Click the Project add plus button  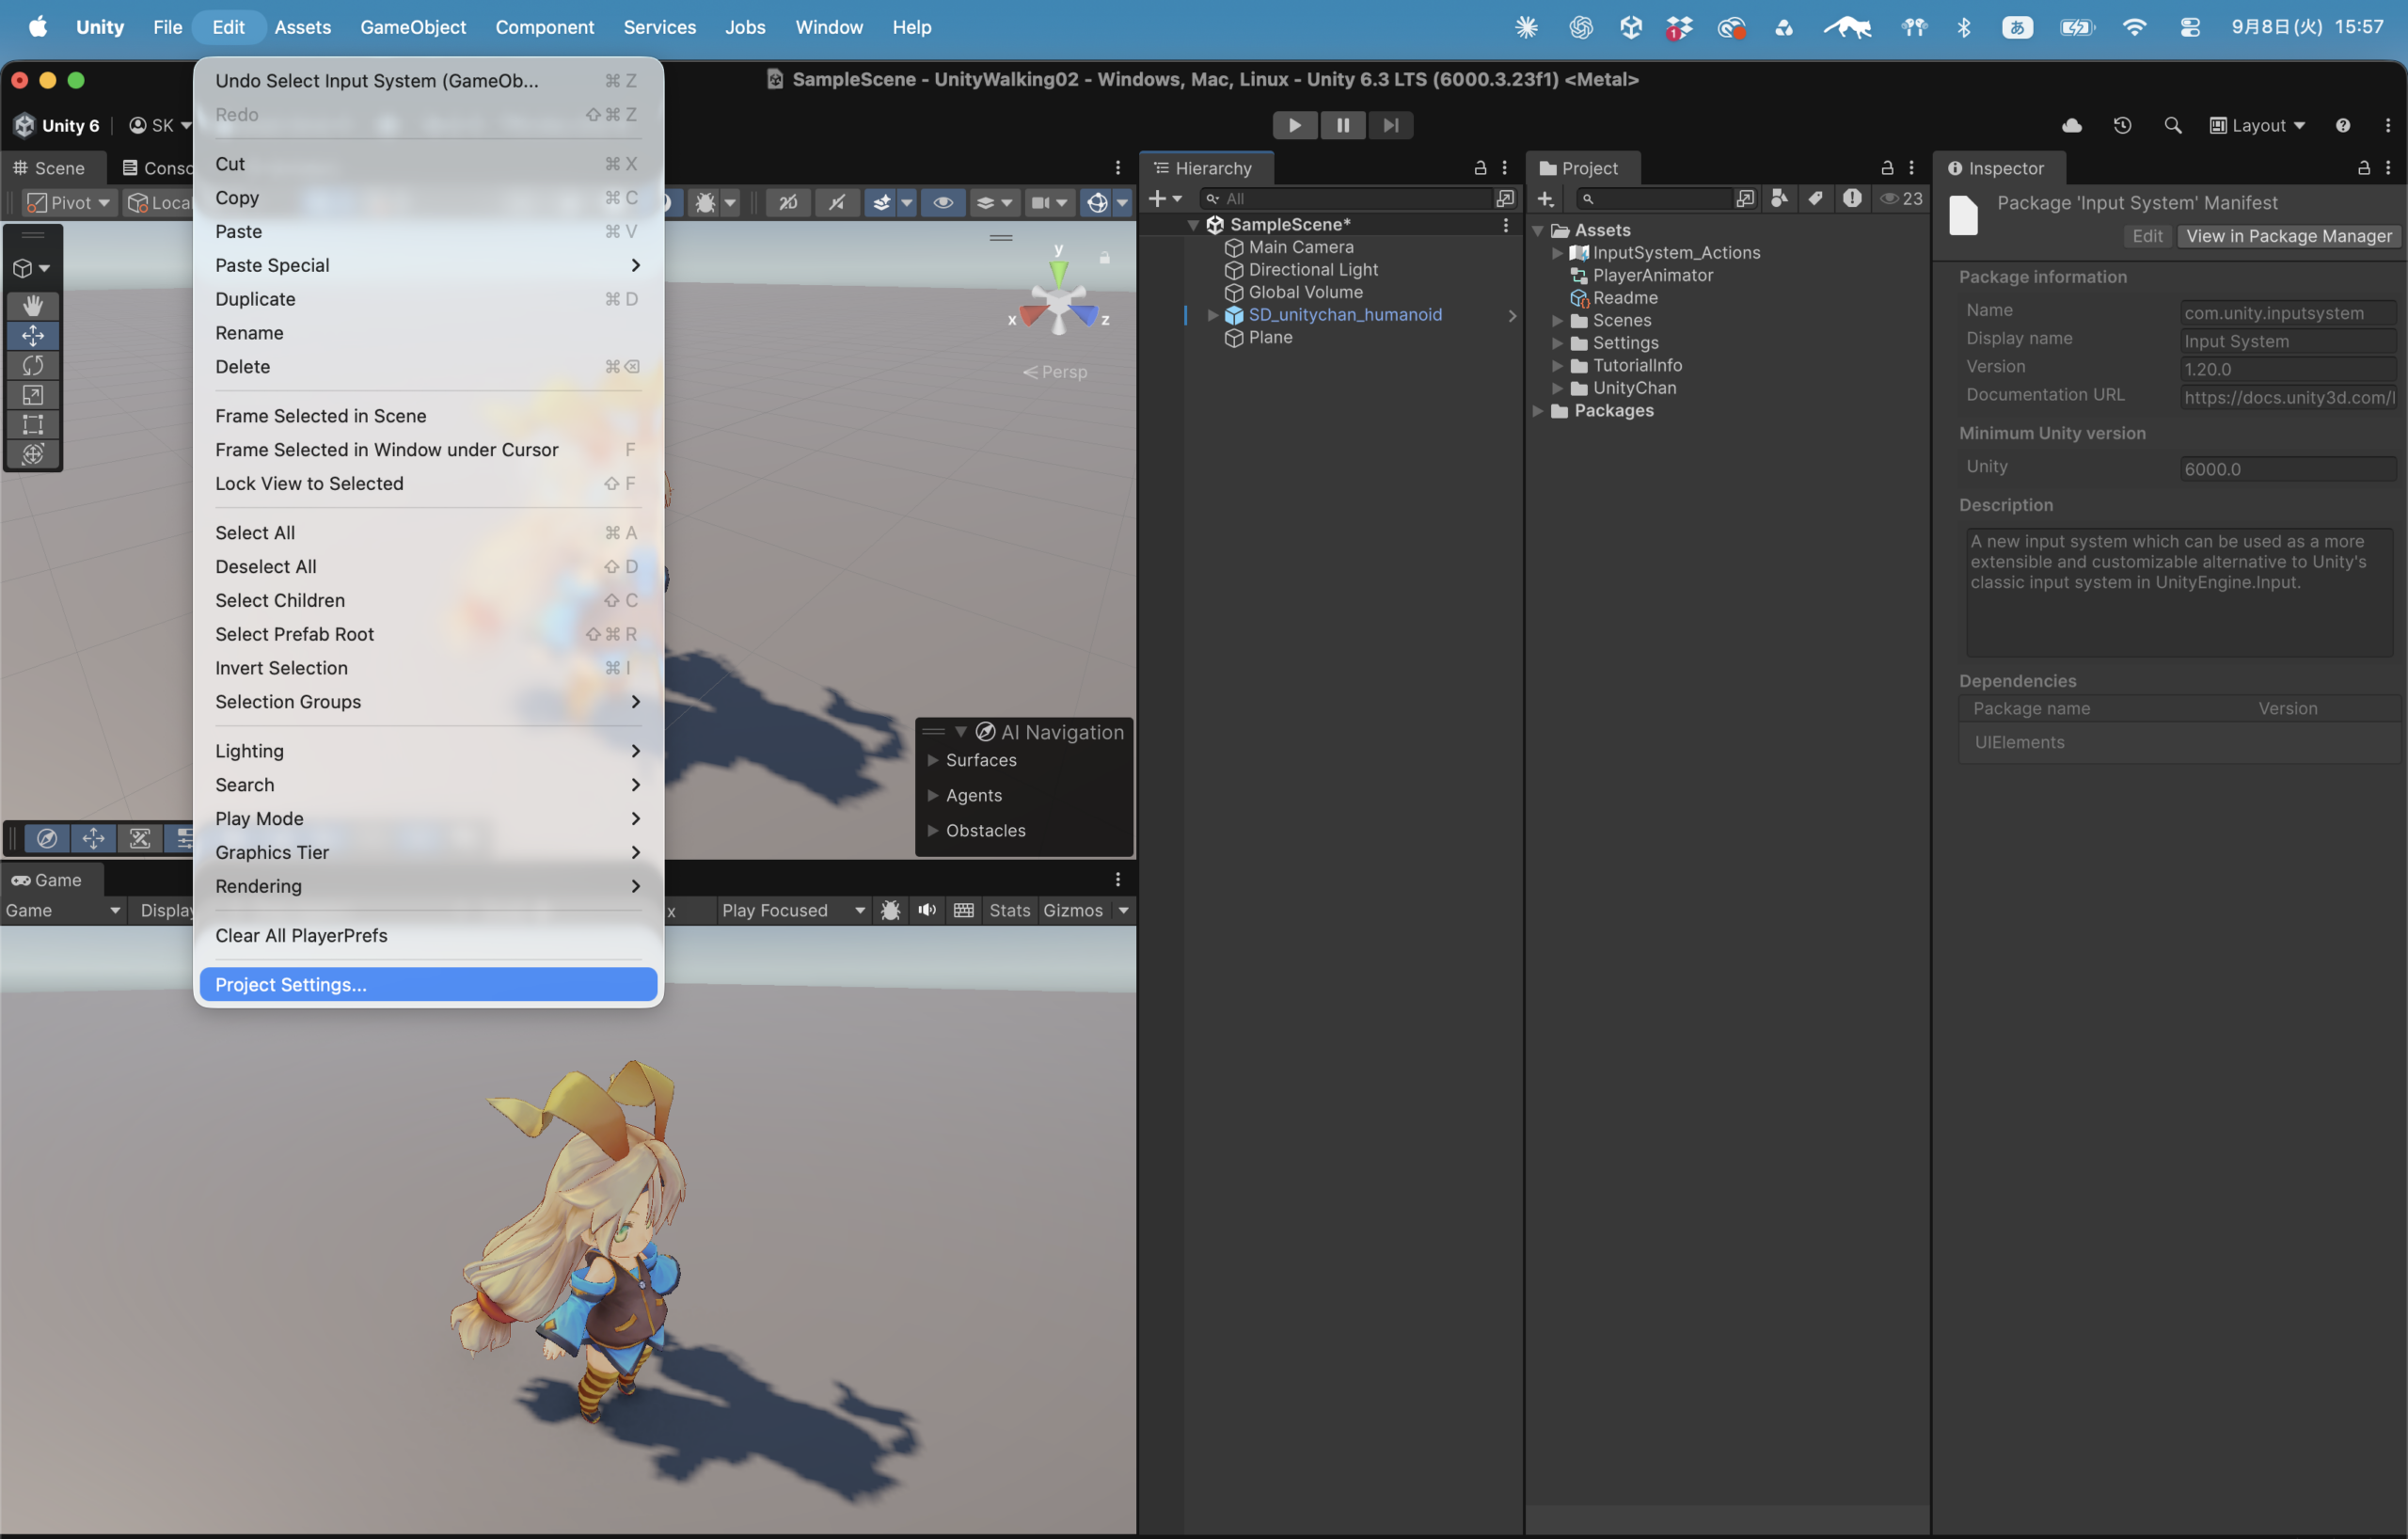click(x=1545, y=198)
